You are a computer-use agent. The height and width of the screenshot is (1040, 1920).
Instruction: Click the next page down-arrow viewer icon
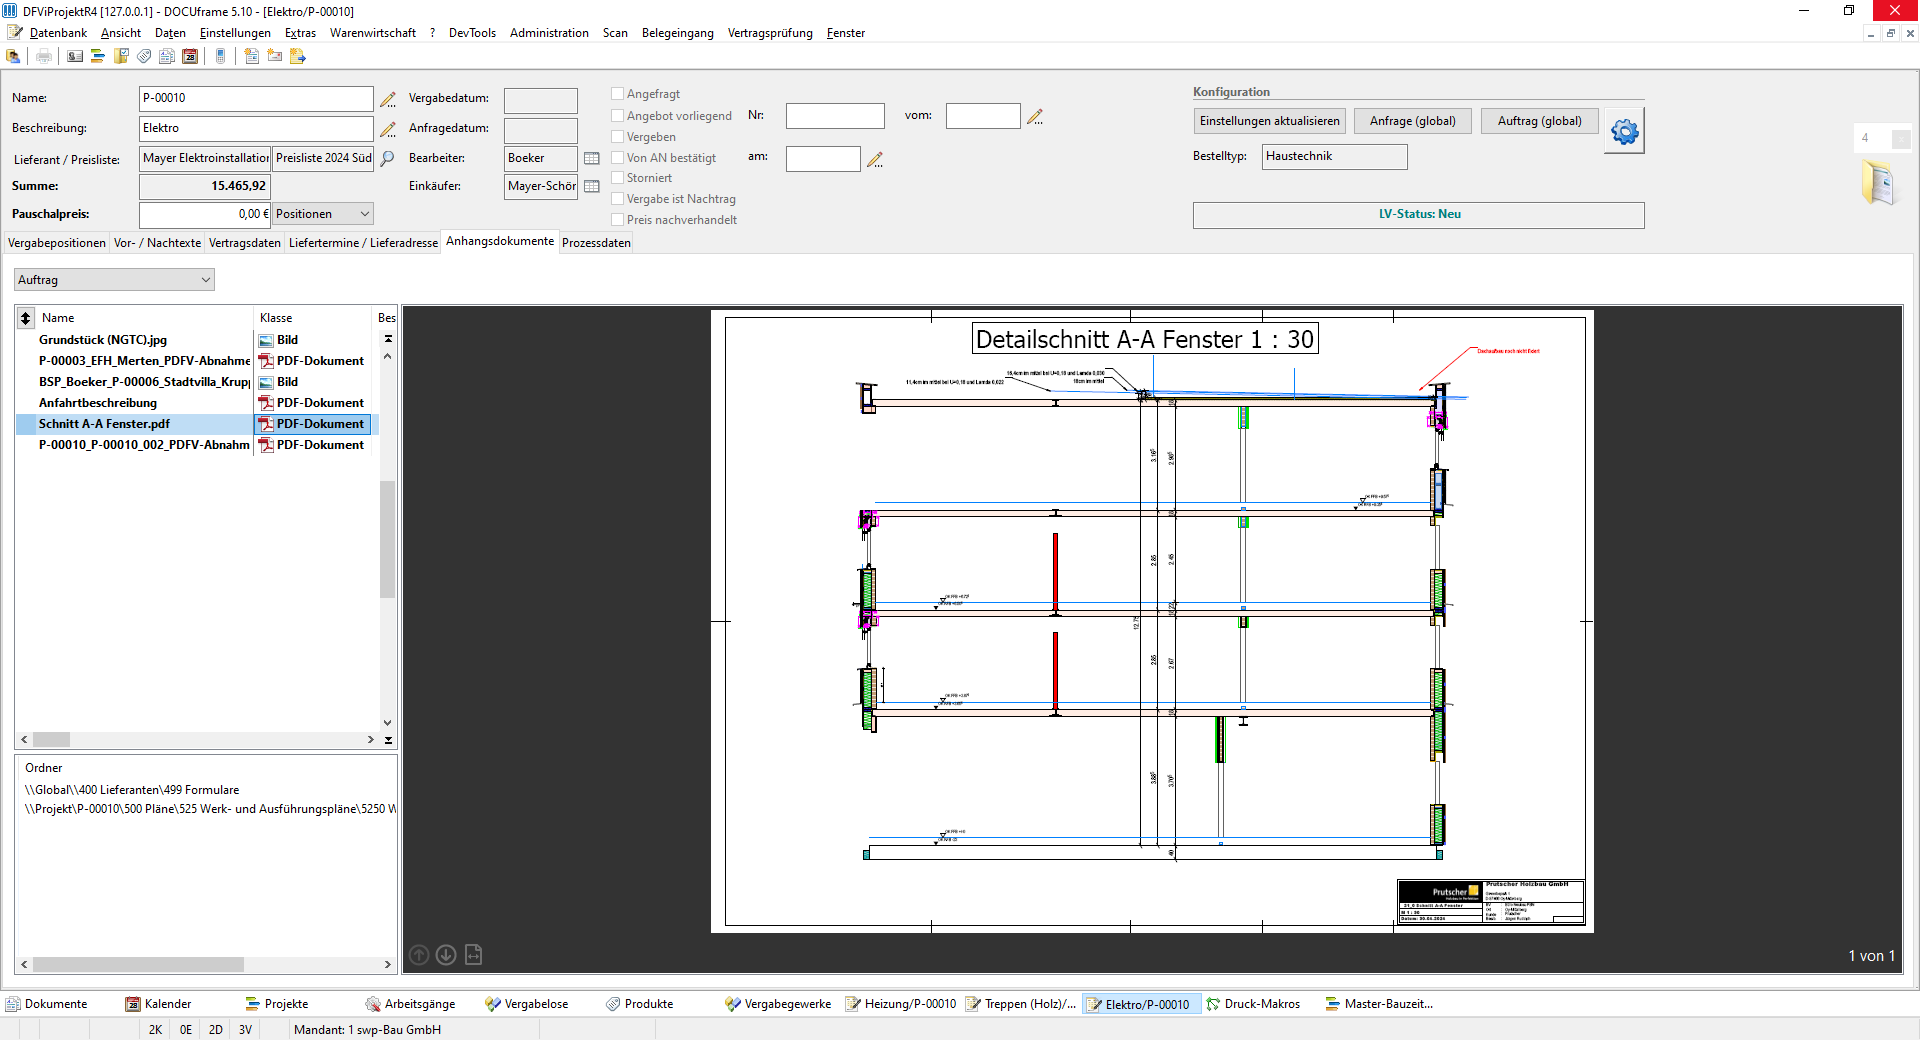[x=446, y=955]
